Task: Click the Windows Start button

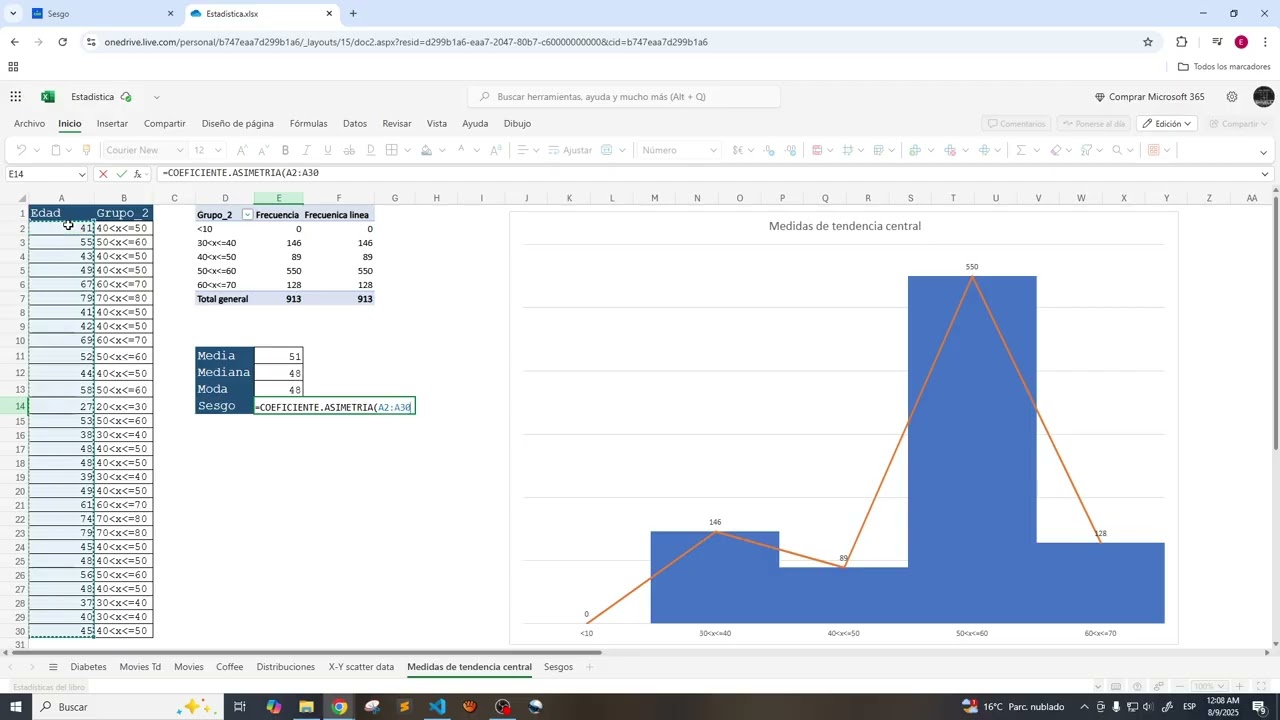Action: 16,707
